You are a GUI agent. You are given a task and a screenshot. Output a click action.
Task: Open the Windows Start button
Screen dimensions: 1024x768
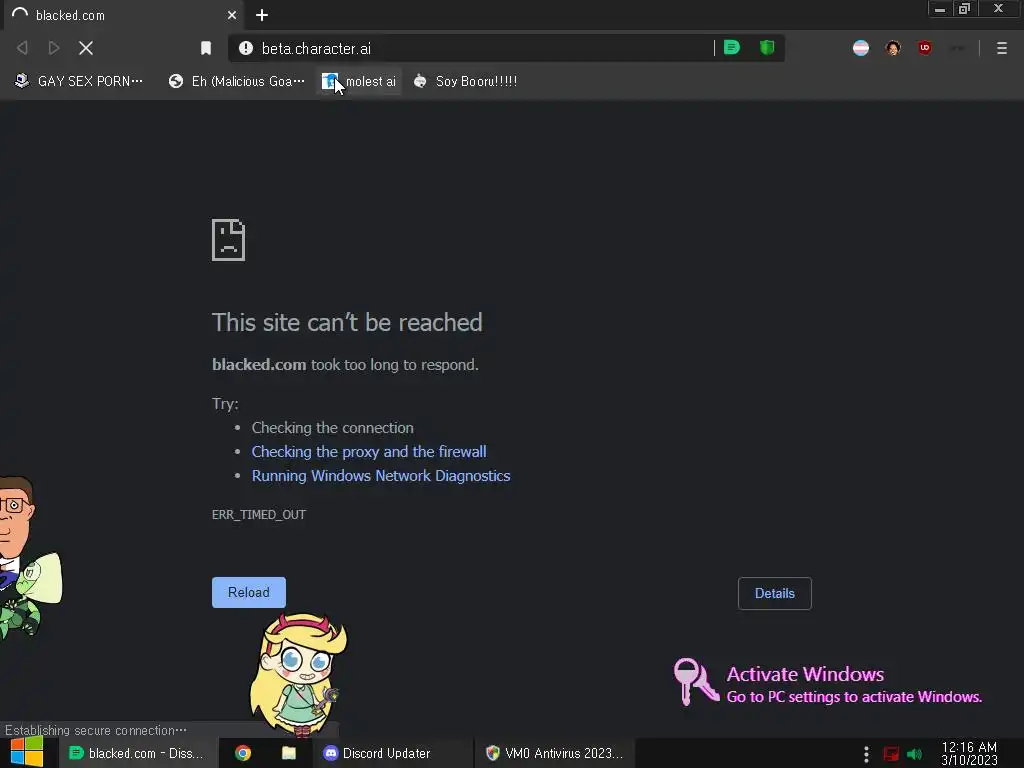click(27, 752)
